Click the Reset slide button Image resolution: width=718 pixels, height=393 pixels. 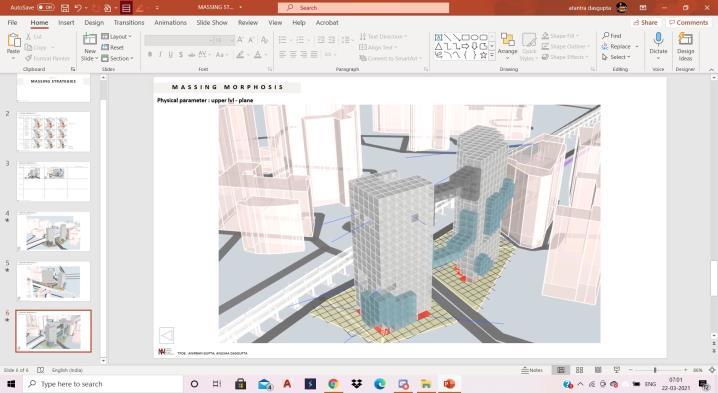tap(113, 47)
